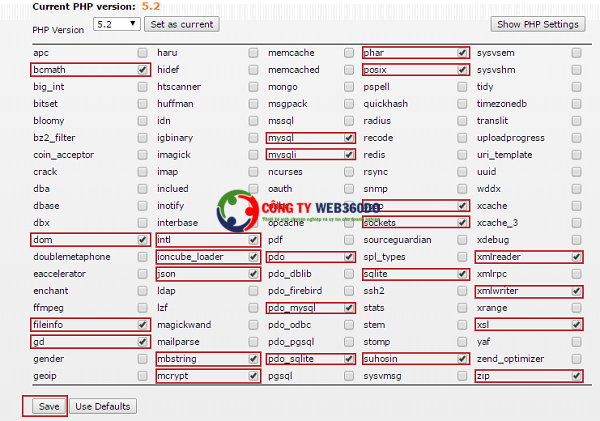Check the pdo_pgsql extension box
600x421 pixels.
(x=349, y=342)
